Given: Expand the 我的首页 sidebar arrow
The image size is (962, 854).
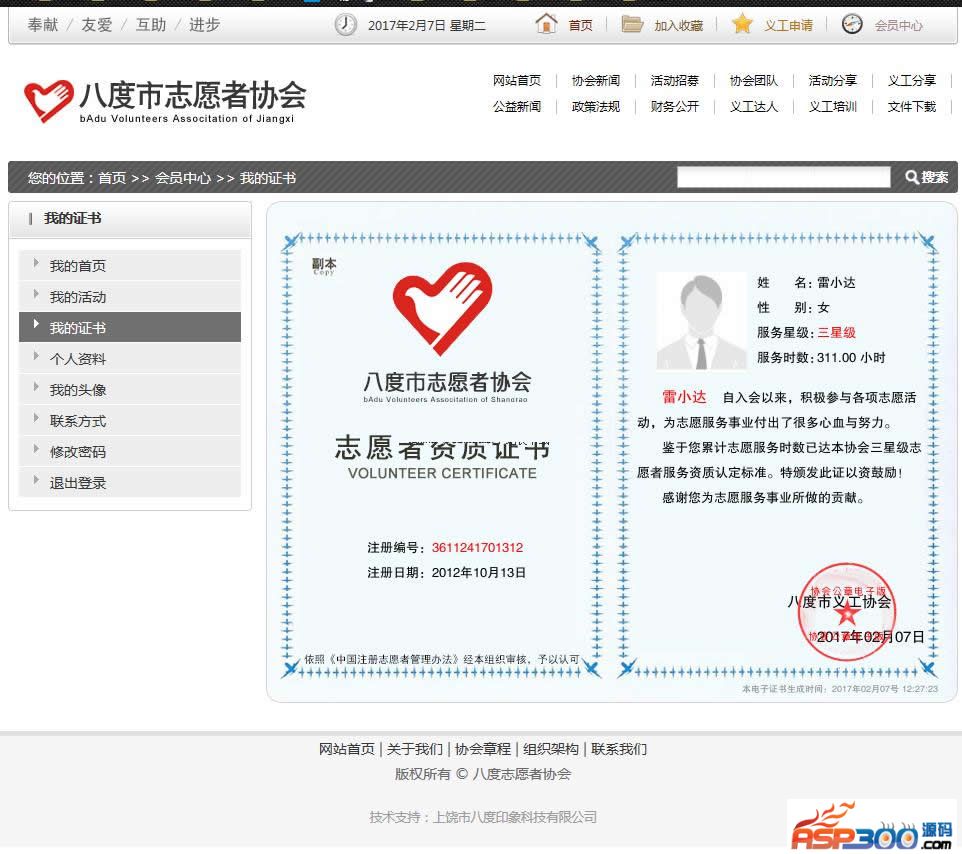Looking at the screenshot, I should [x=36, y=264].
